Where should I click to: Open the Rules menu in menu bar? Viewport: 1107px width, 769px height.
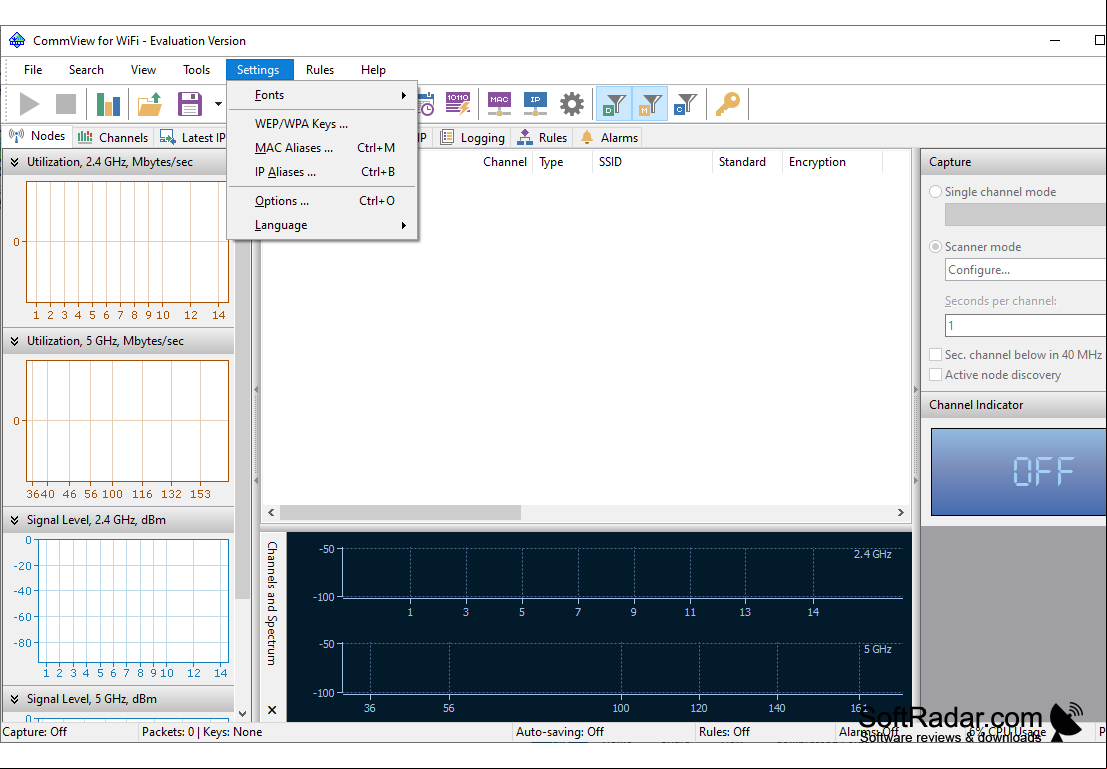(320, 70)
